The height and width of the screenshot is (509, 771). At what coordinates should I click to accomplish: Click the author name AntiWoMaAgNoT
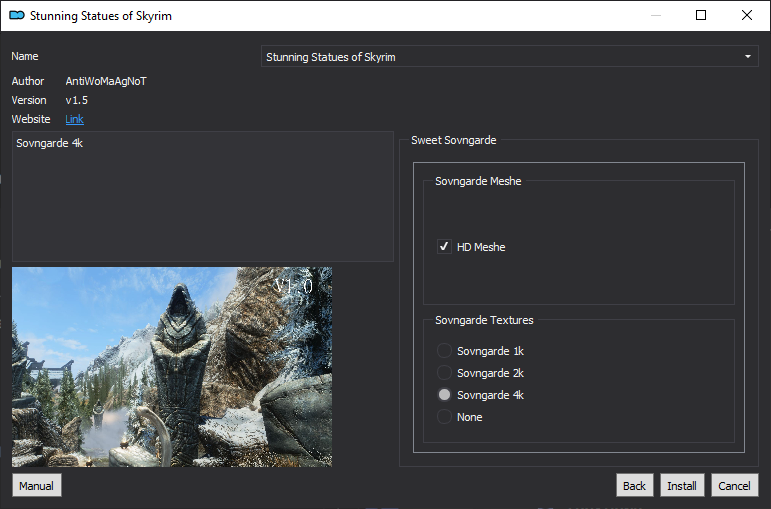pos(106,81)
